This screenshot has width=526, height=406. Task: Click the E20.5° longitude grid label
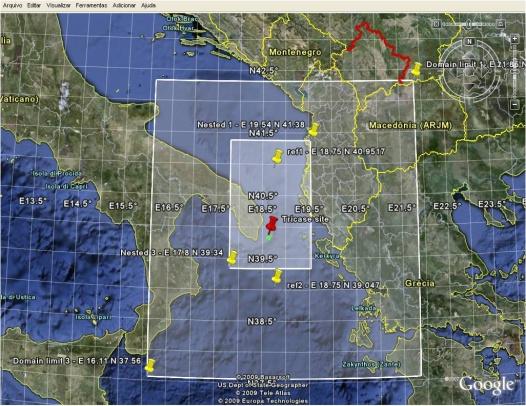coord(355,209)
